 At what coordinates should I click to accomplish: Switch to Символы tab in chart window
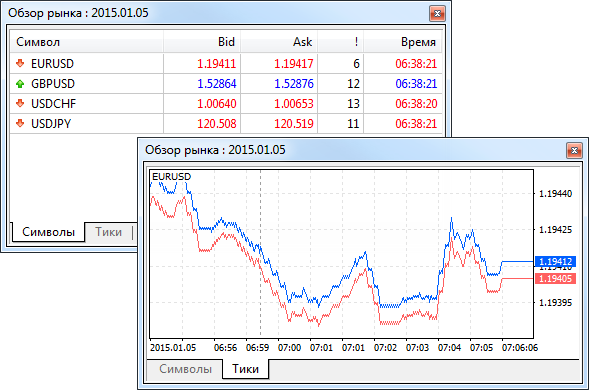point(185,369)
